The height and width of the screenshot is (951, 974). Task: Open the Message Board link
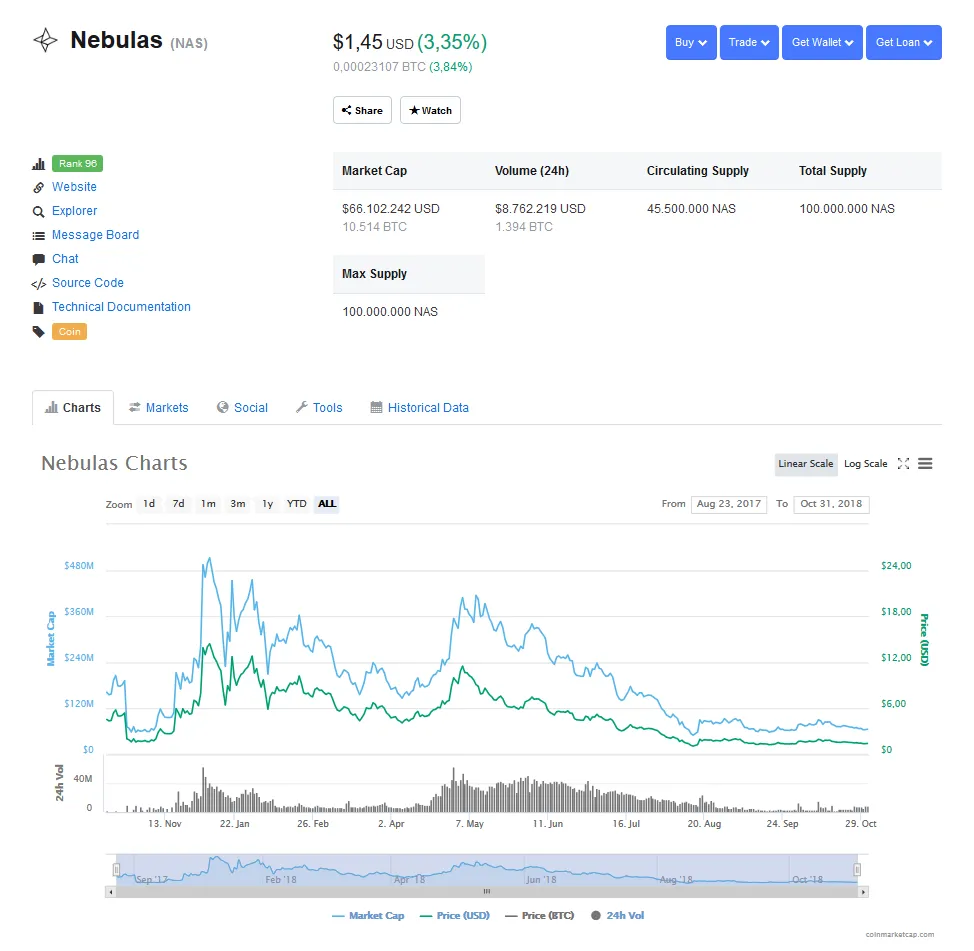coord(96,235)
